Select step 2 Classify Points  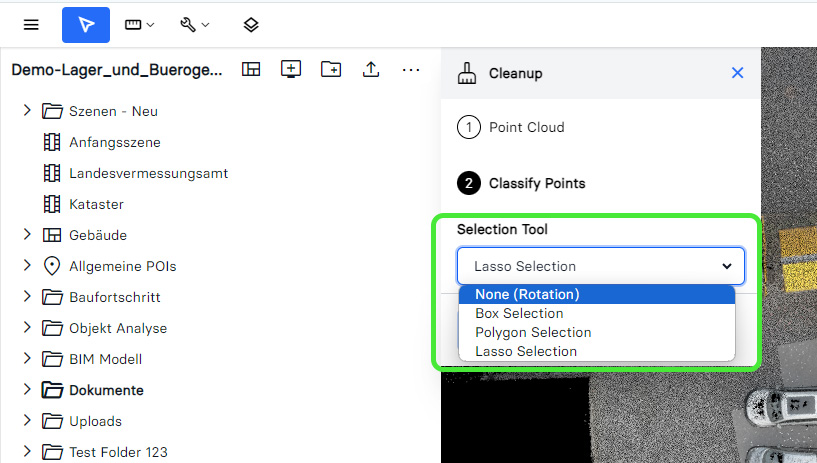[536, 183]
